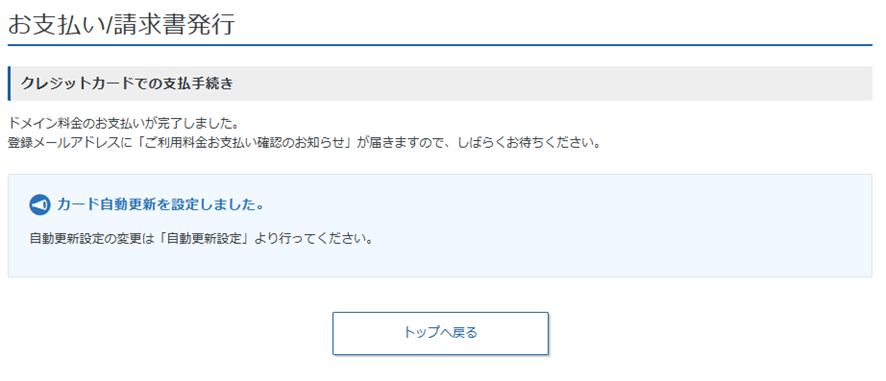886x381 pixels.
Task: Click the クレジットカードでの支払手続き section heading
Action: (x=127, y=84)
